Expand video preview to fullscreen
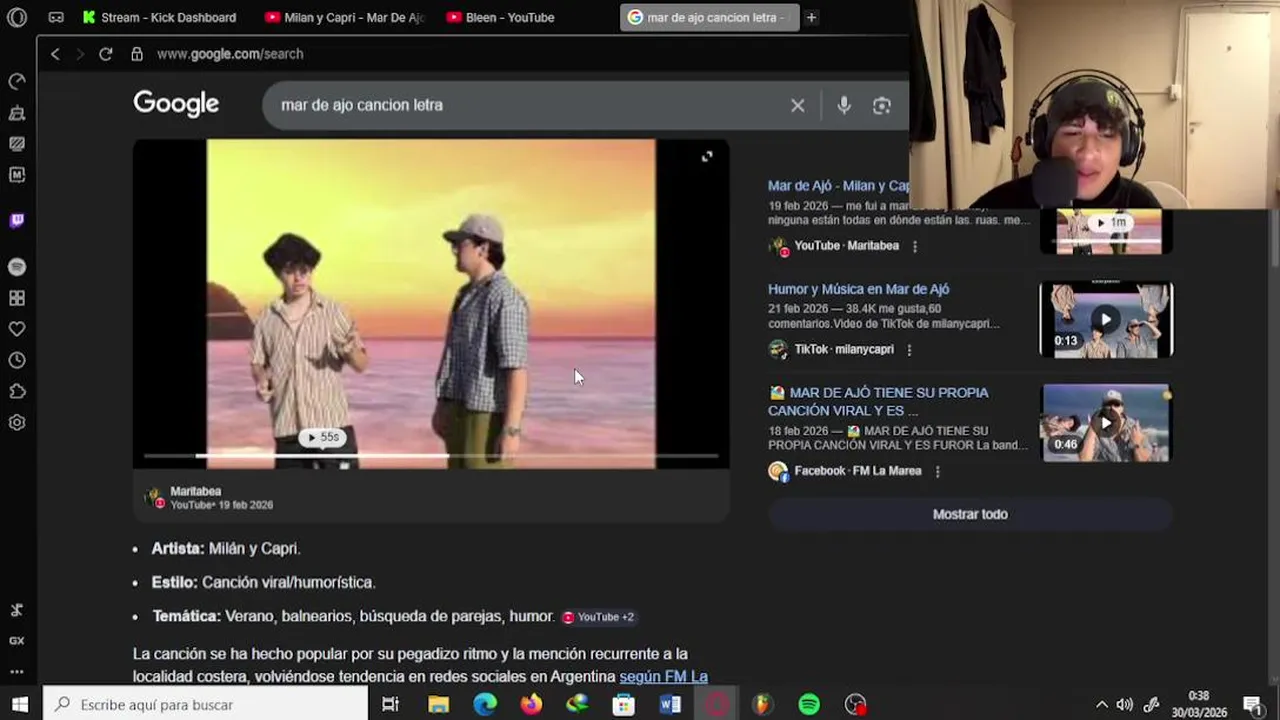 coord(707,156)
